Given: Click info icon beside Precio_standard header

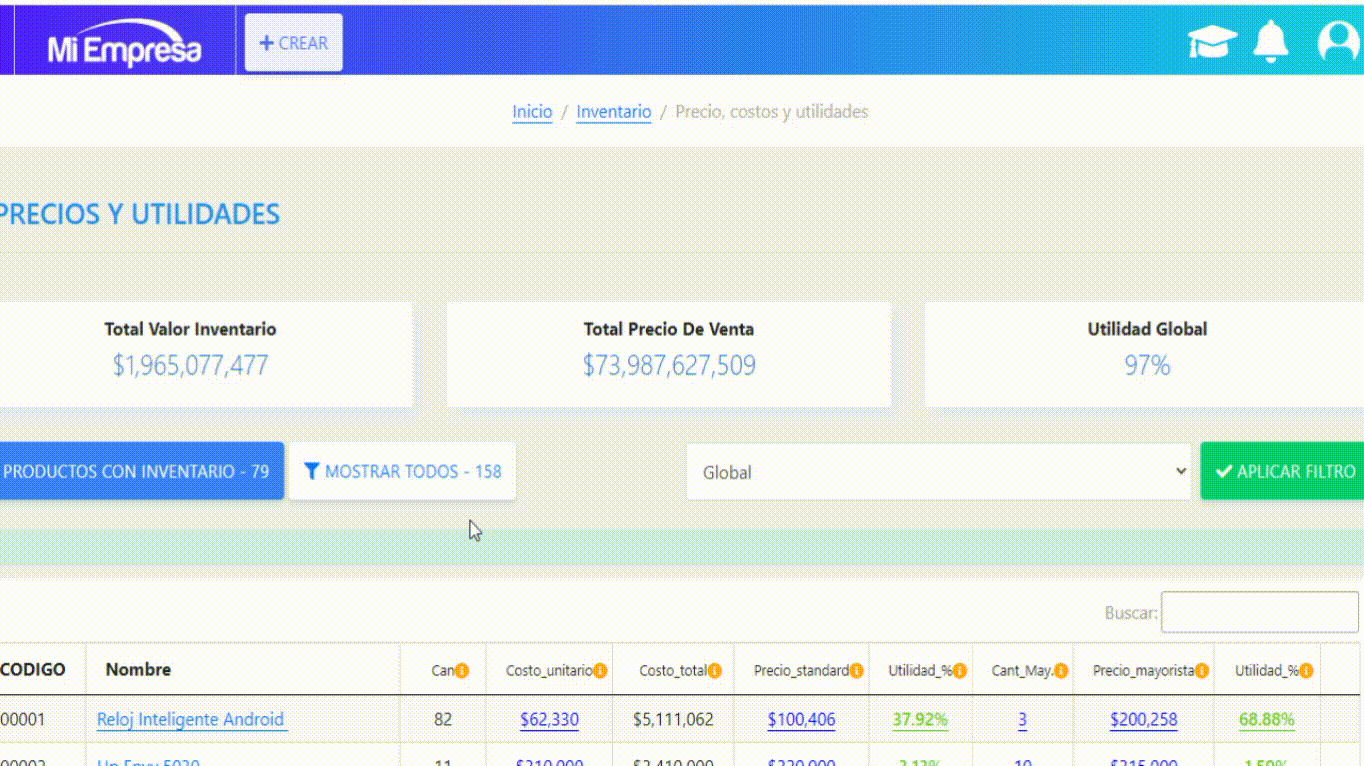Looking at the screenshot, I should 857,671.
